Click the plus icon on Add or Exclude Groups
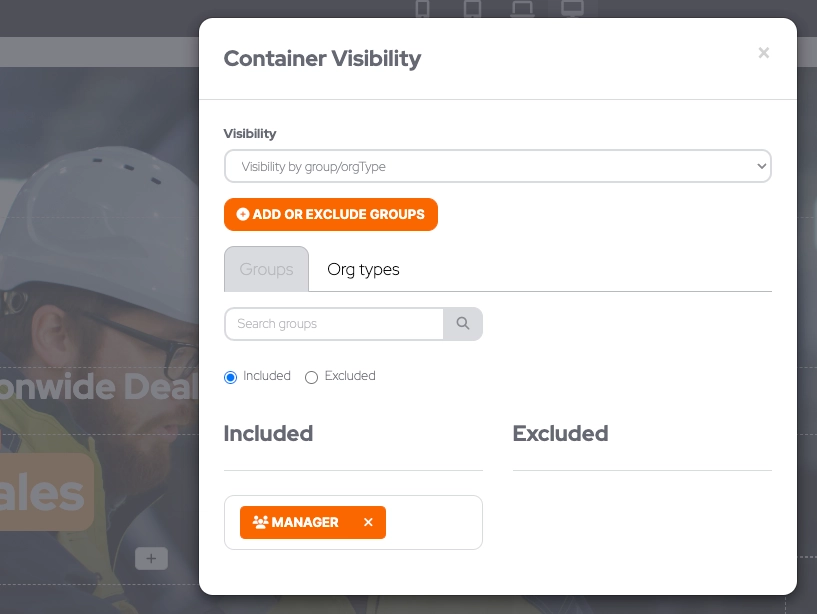Screen dimensions: 817x614 click(x=243, y=214)
